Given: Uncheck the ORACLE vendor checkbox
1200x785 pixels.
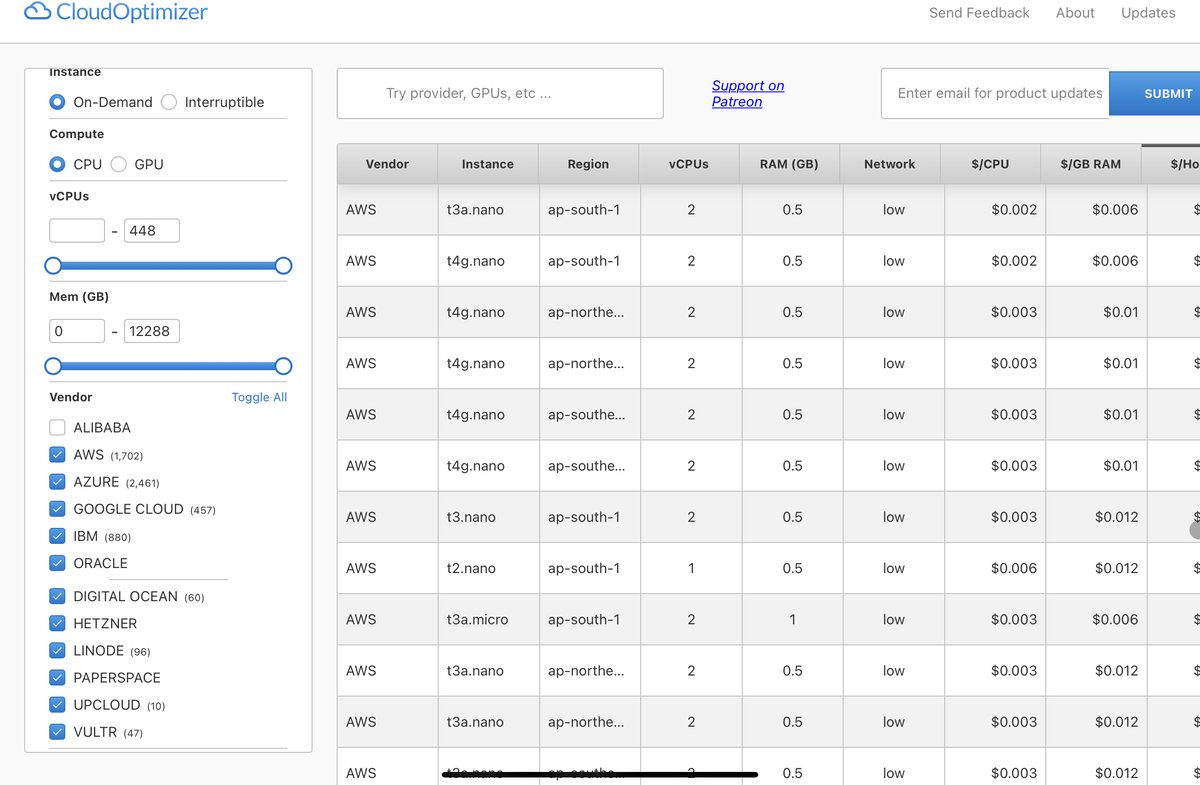Looking at the screenshot, I should tap(57, 563).
